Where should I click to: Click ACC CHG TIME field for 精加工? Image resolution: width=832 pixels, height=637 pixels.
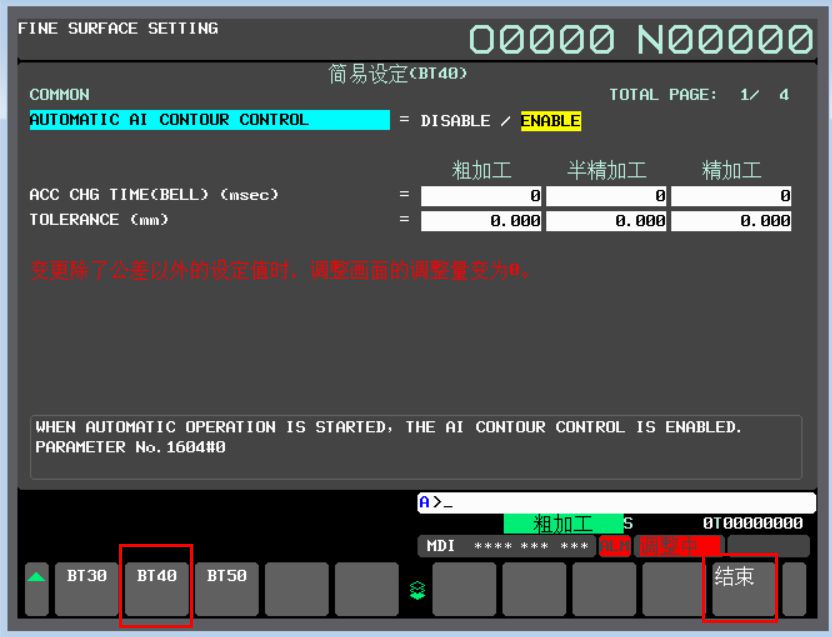731,196
